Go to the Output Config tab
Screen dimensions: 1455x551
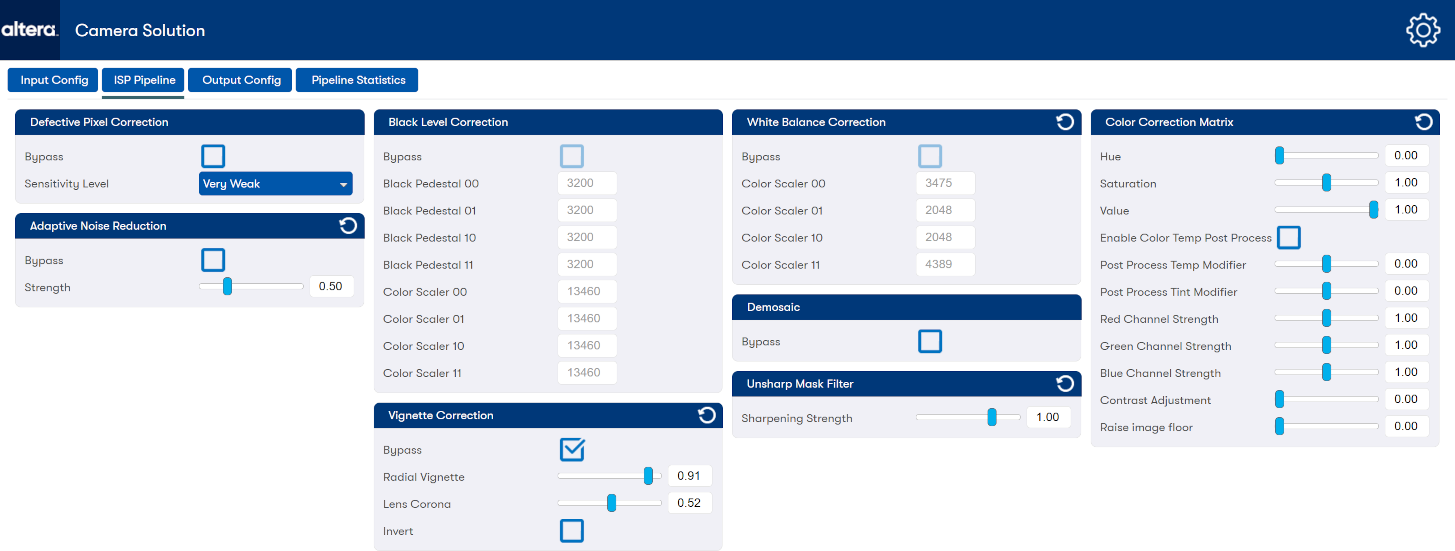click(241, 80)
